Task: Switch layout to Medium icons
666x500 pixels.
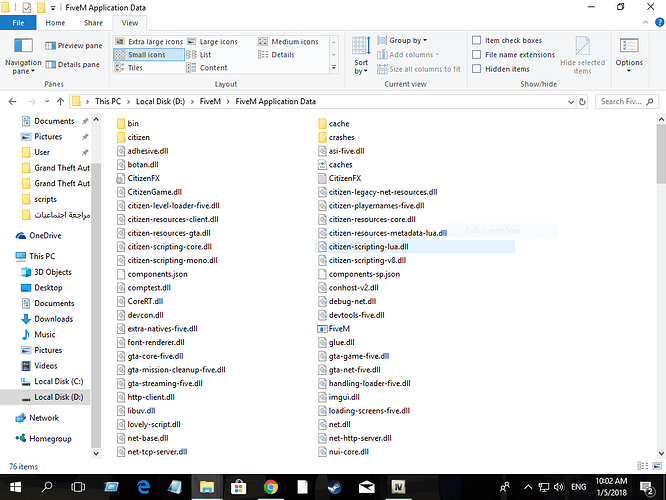Action: pyautogui.click(x=289, y=42)
